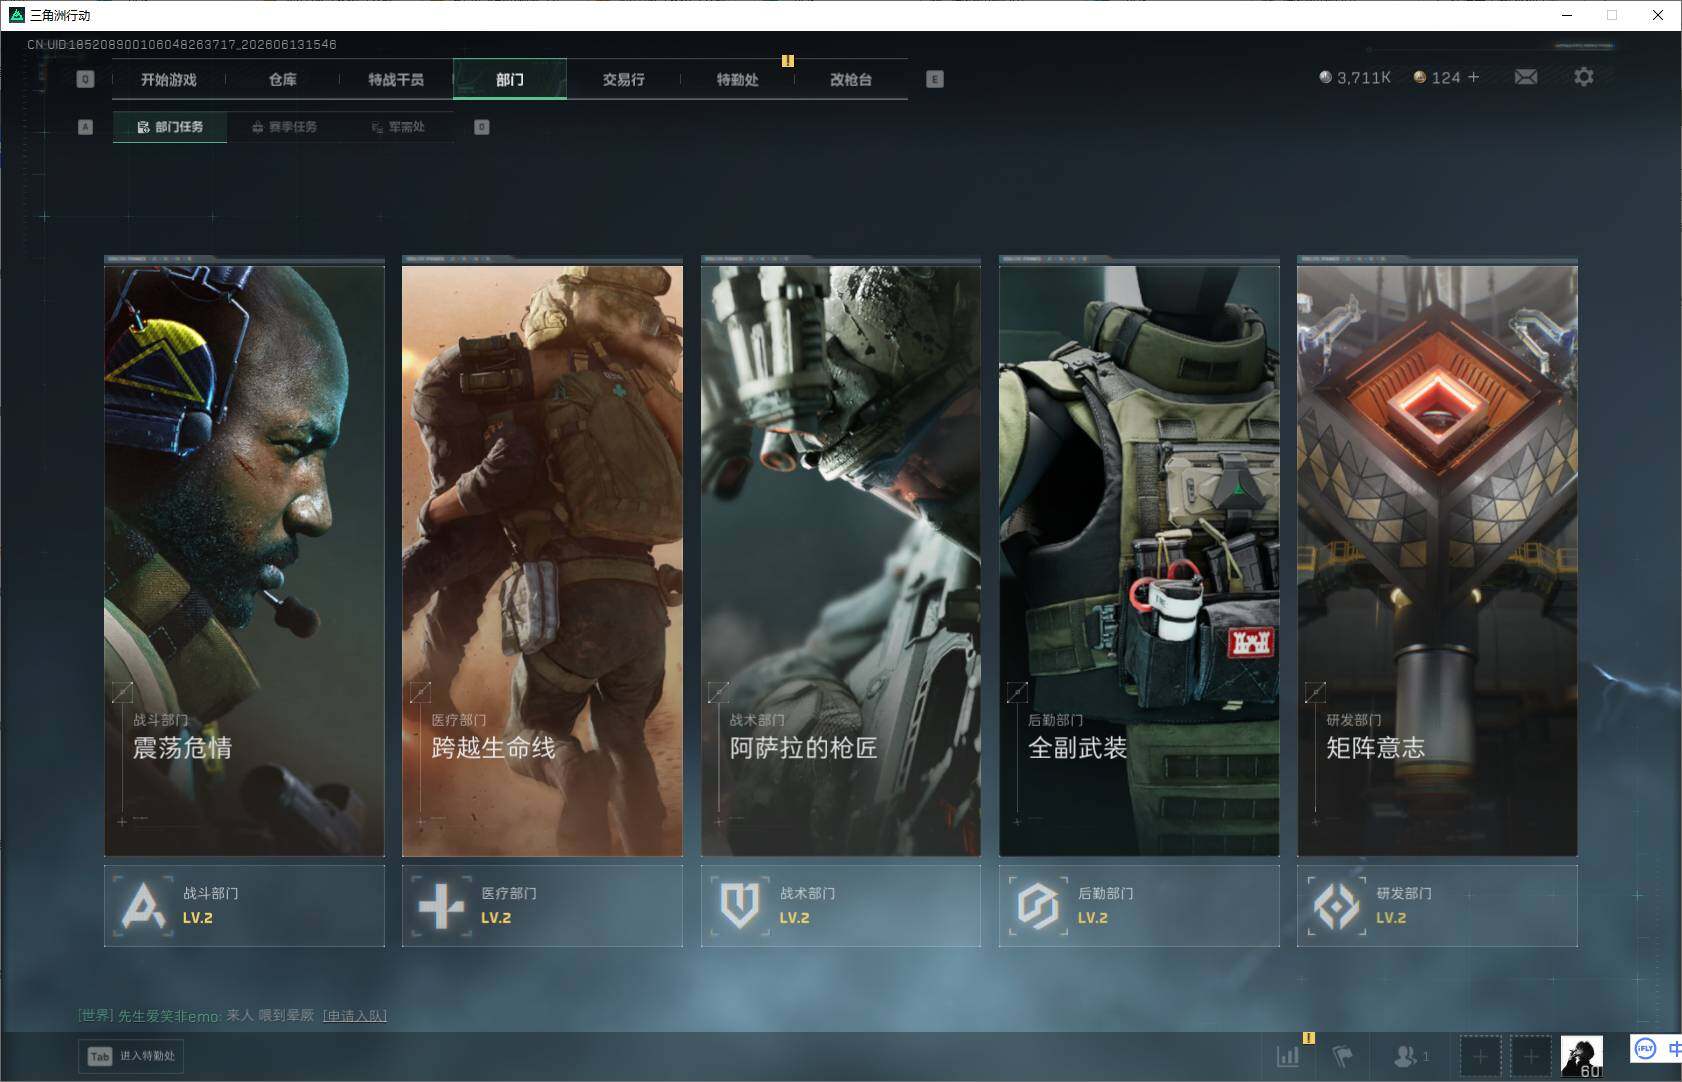Click the tactical department shield icon
This screenshot has height=1082, width=1682.
(x=740, y=906)
